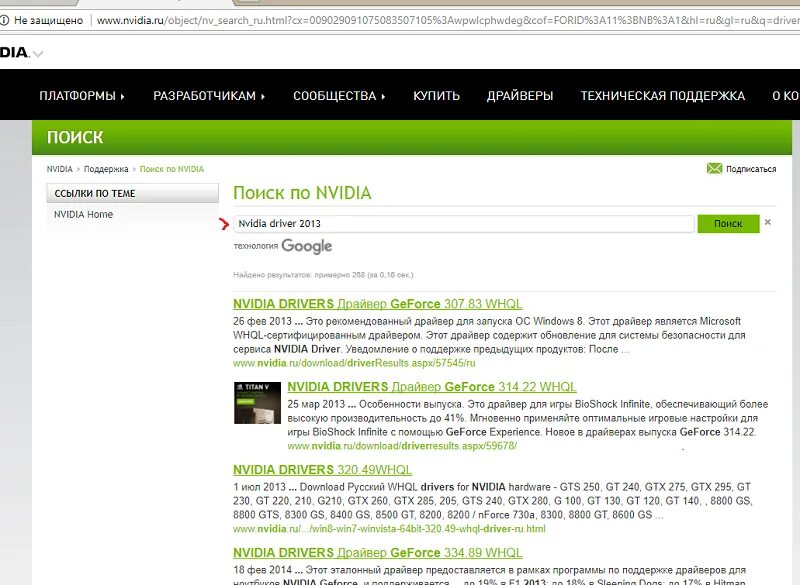This screenshot has width=800, height=585.
Task: Click the 'ССЫЛКИ ПО ТЕМЕ' sidebar header
Action: (x=133, y=193)
